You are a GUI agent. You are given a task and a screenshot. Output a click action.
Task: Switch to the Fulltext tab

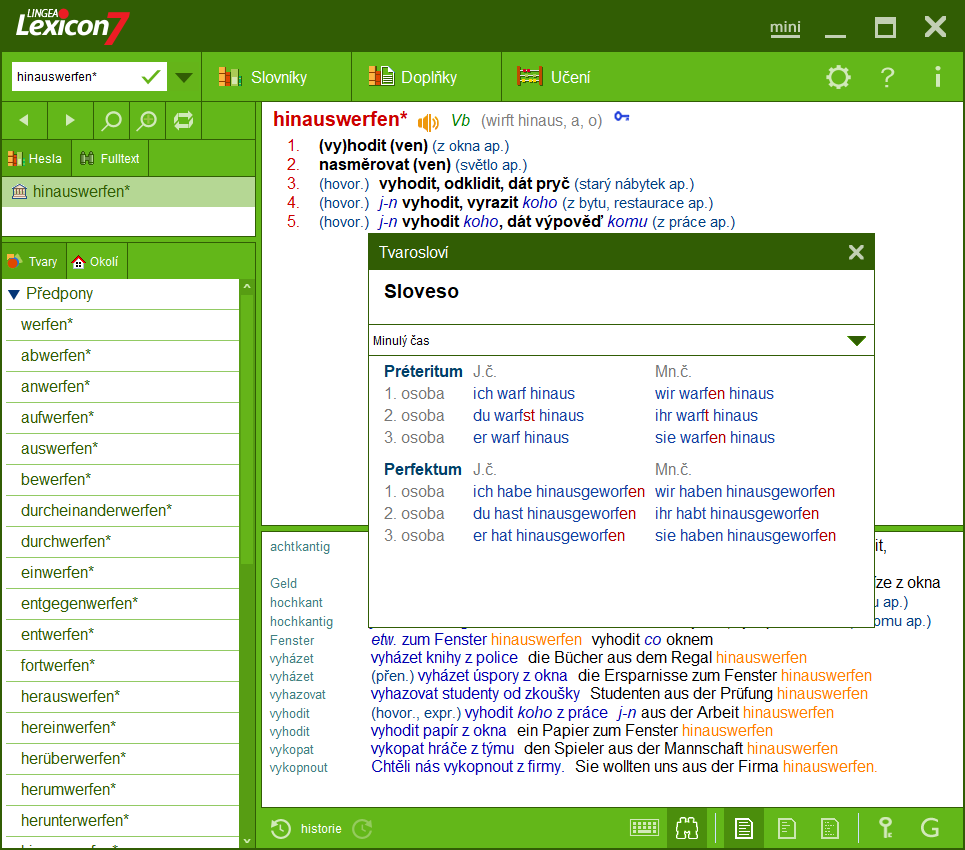110,159
